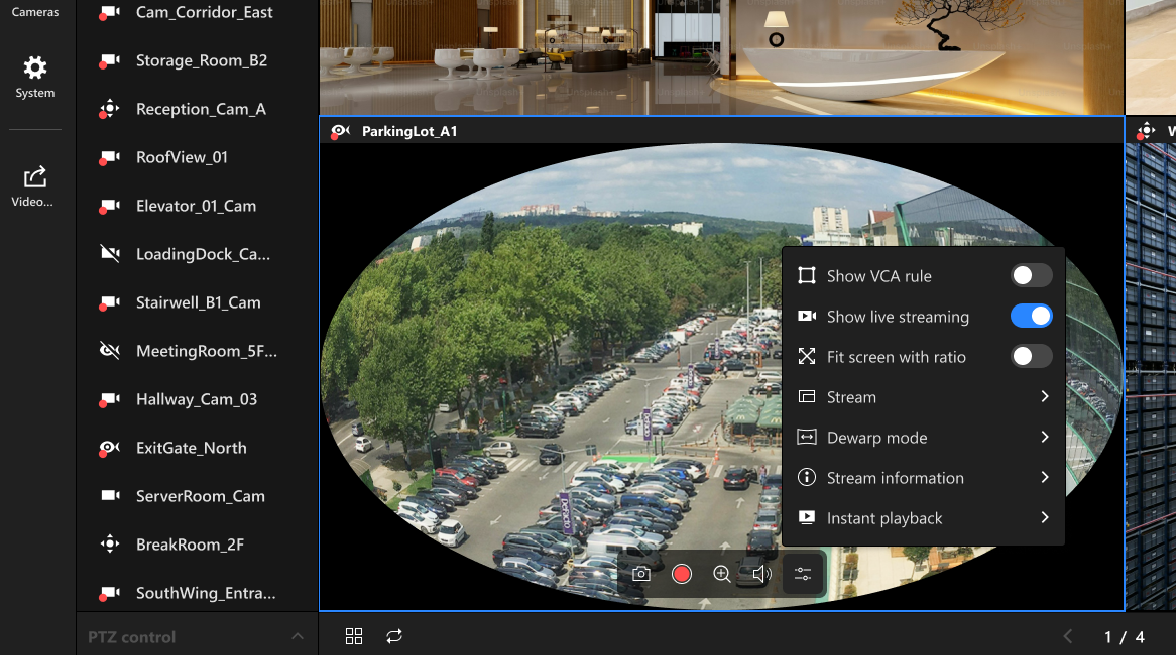Viewport: 1176px width, 655px height.
Task: Open the stream settings sliders icon
Action: pyautogui.click(x=803, y=574)
